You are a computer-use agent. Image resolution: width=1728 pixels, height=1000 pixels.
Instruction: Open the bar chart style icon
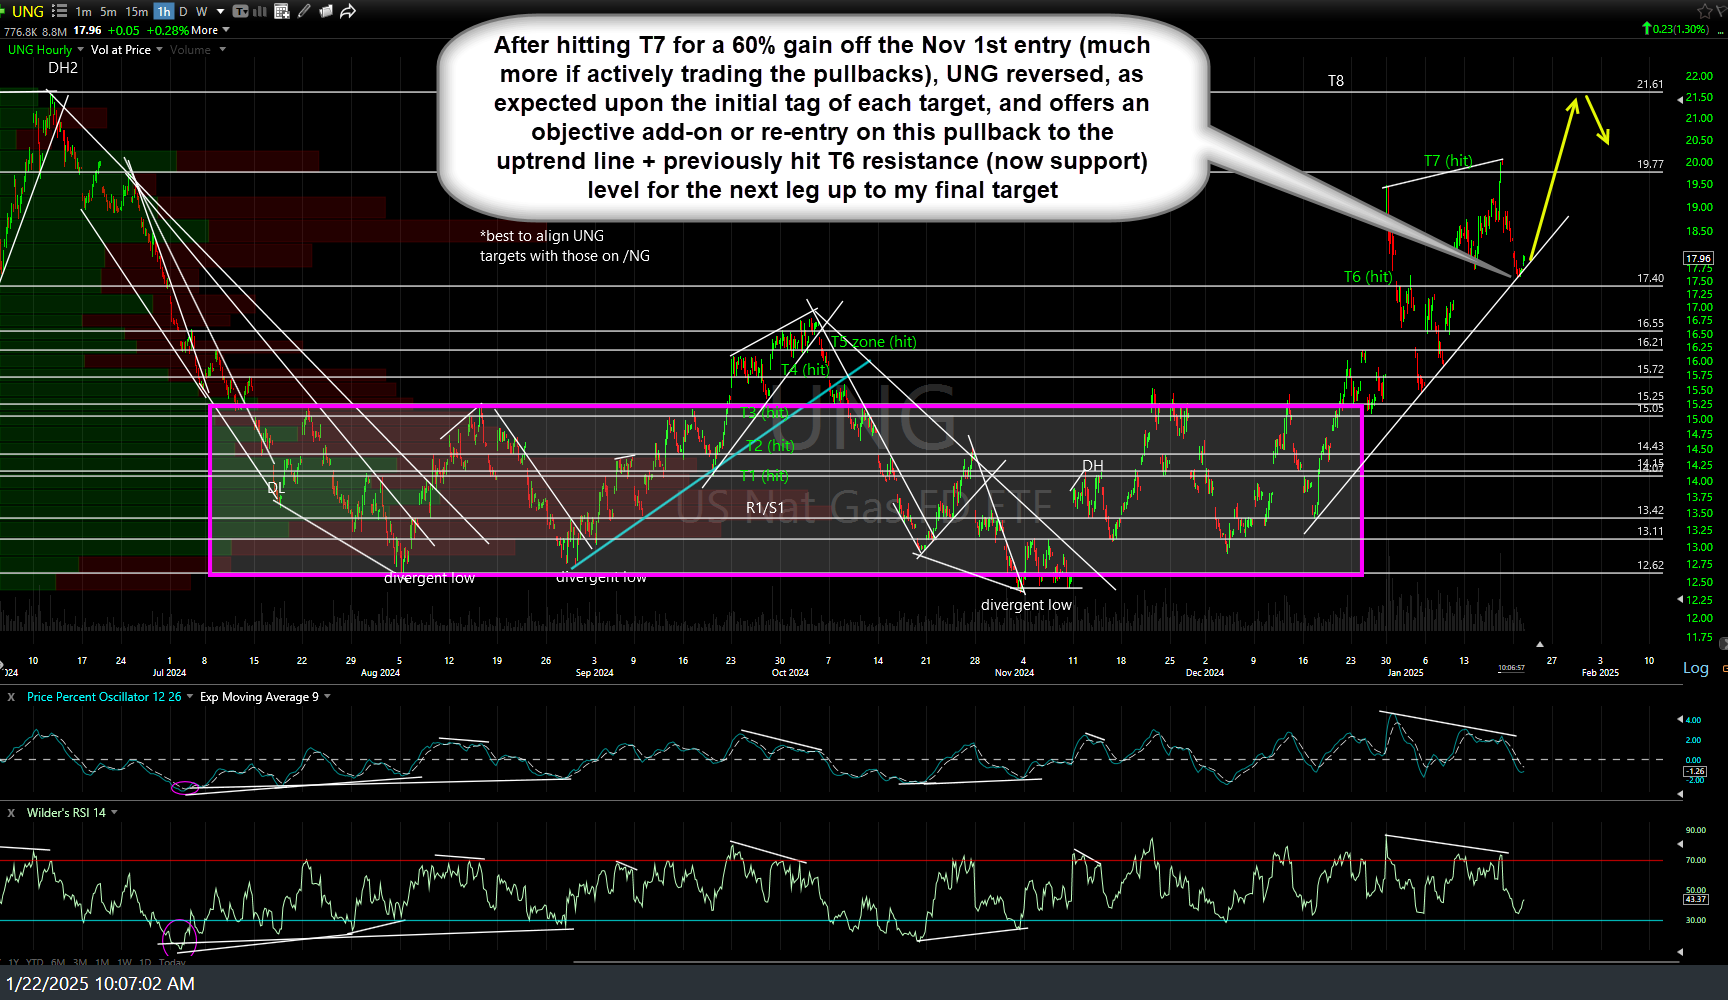point(260,11)
